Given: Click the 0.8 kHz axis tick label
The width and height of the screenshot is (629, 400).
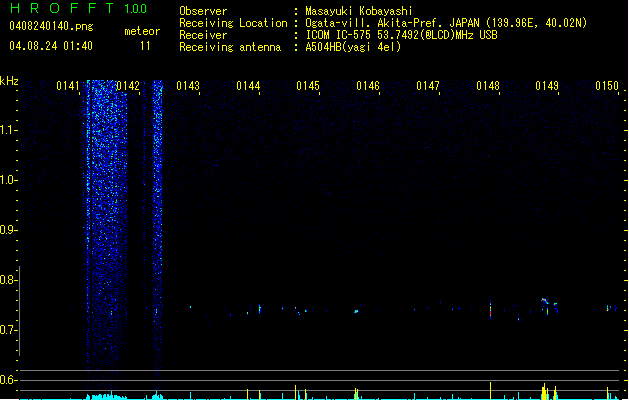Looking at the screenshot, I should click(x=8, y=280).
